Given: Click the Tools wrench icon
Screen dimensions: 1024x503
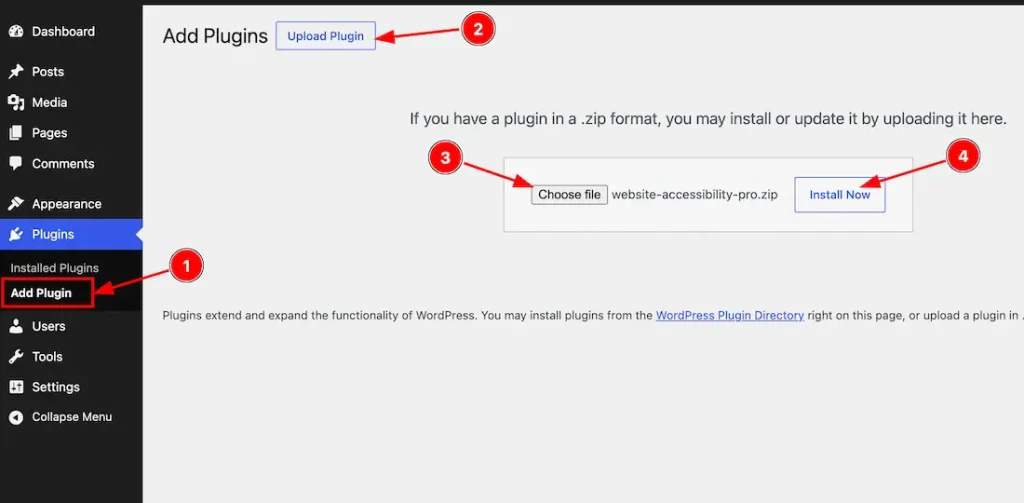Looking at the screenshot, I should click(x=16, y=357).
